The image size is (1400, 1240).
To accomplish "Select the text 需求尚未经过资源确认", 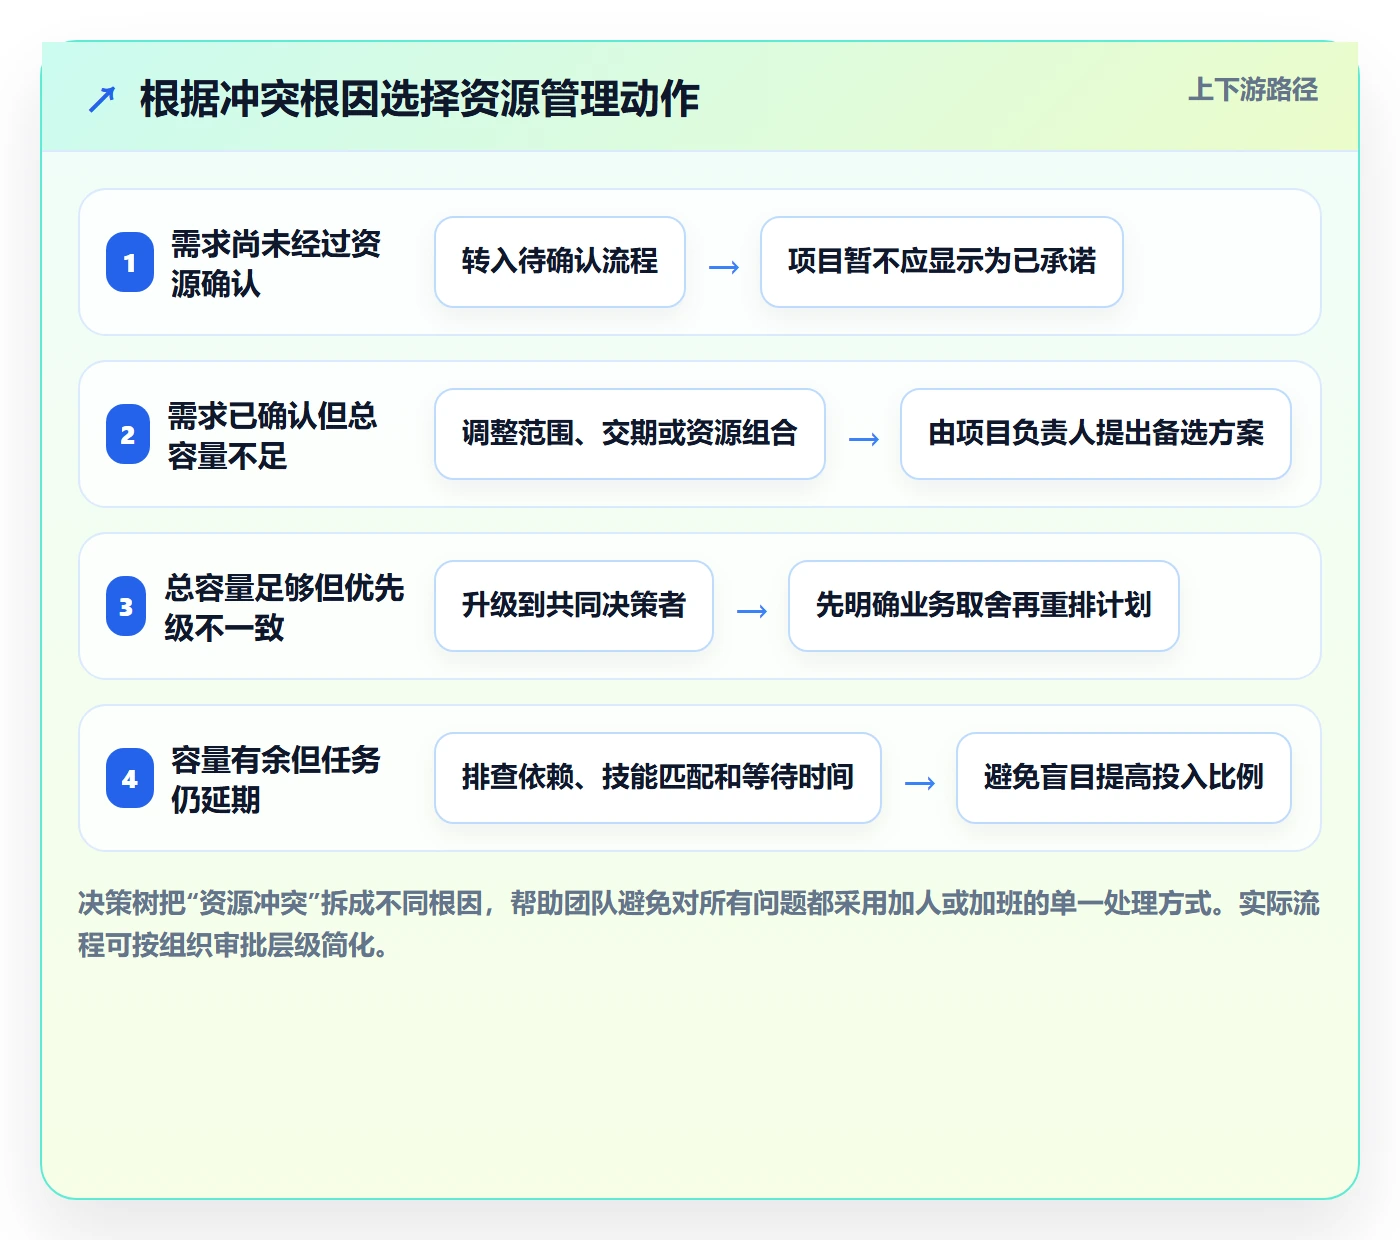I will 276,263.
